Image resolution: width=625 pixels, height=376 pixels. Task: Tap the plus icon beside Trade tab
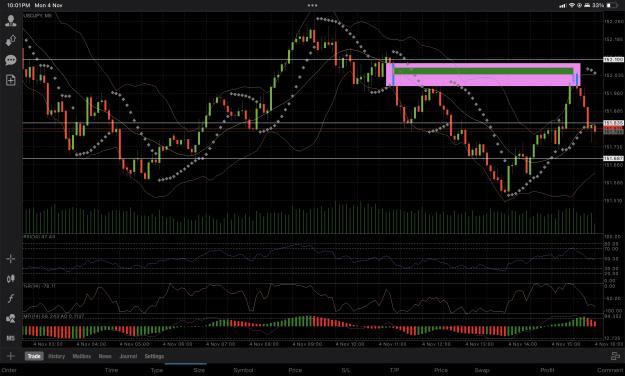11,356
